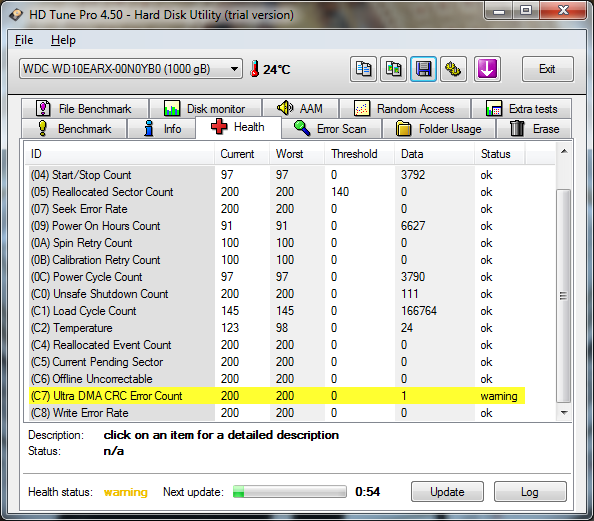Click the Threshold column header
This screenshot has width=594, height=521.
[x=360, y=154]
